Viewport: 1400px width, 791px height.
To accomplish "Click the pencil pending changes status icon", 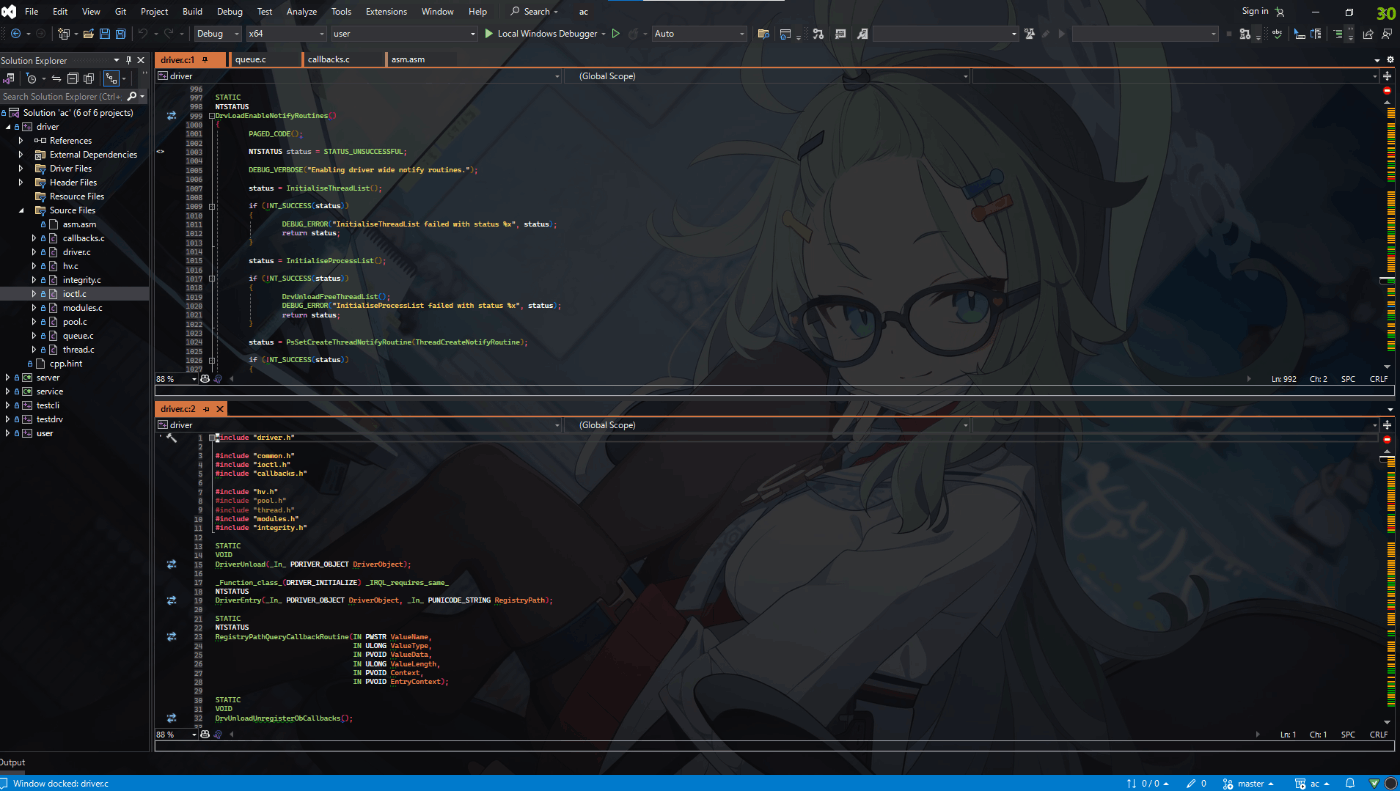I will pyautogui.click(x=1190, y=784).
